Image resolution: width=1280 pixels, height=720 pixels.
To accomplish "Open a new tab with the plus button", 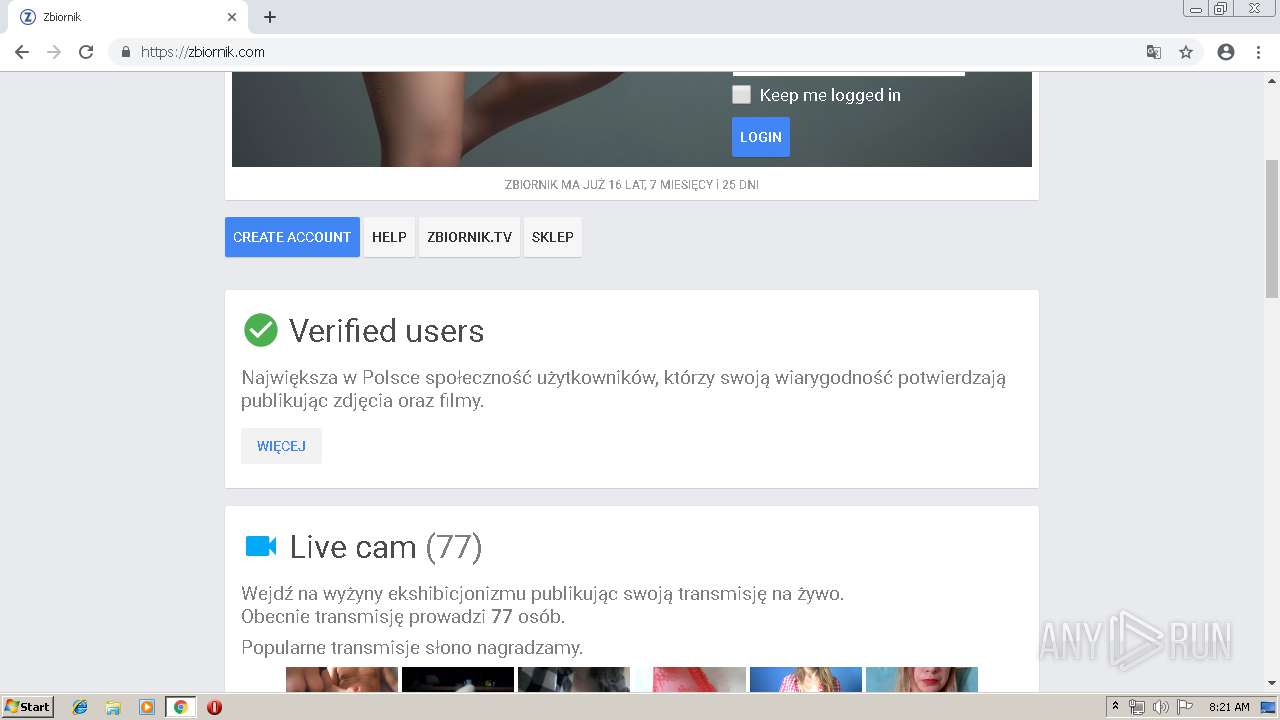I will pos(270,17).
